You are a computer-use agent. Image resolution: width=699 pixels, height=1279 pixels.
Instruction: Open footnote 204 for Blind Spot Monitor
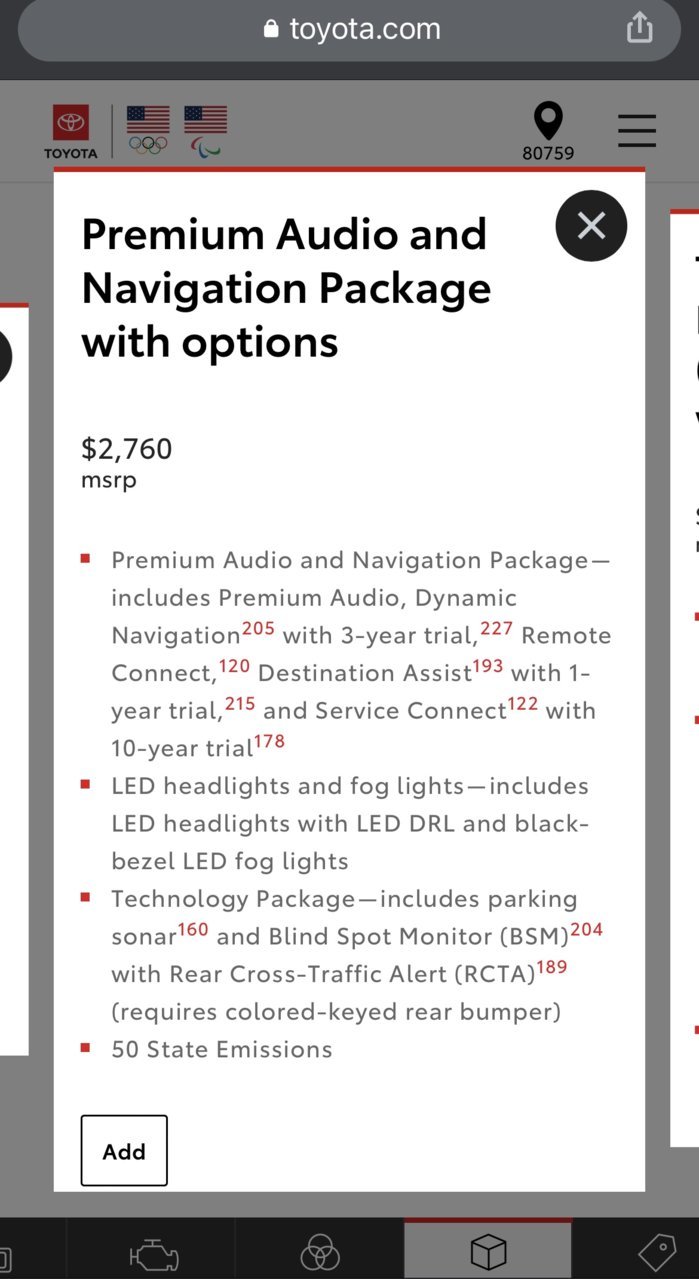[587, 930]
